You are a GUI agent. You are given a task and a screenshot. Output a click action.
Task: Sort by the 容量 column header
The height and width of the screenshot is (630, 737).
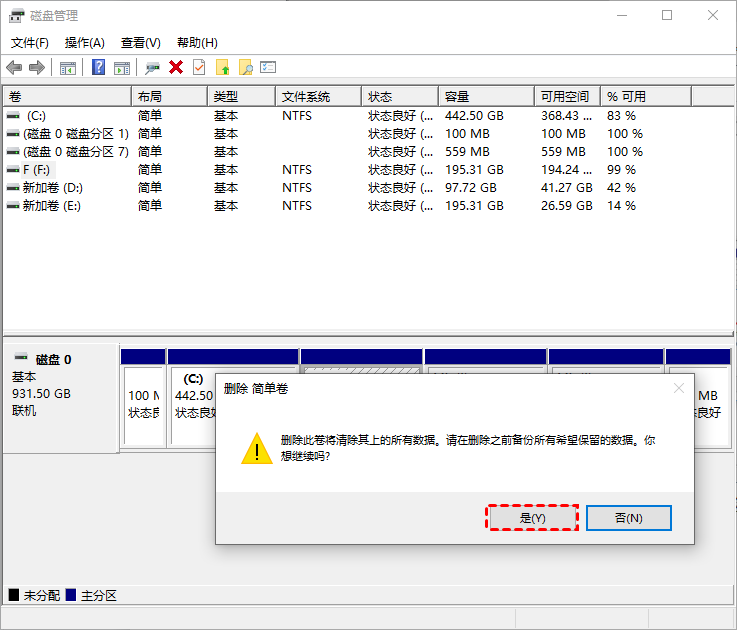click(x=486, y=96)
